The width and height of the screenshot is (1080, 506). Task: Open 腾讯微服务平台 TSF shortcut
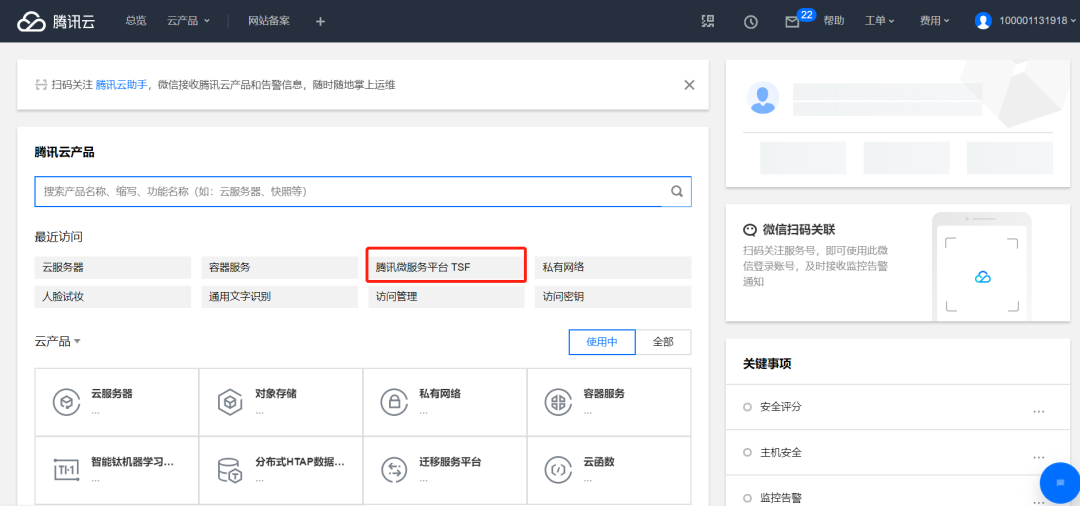[x=446, y=267]
